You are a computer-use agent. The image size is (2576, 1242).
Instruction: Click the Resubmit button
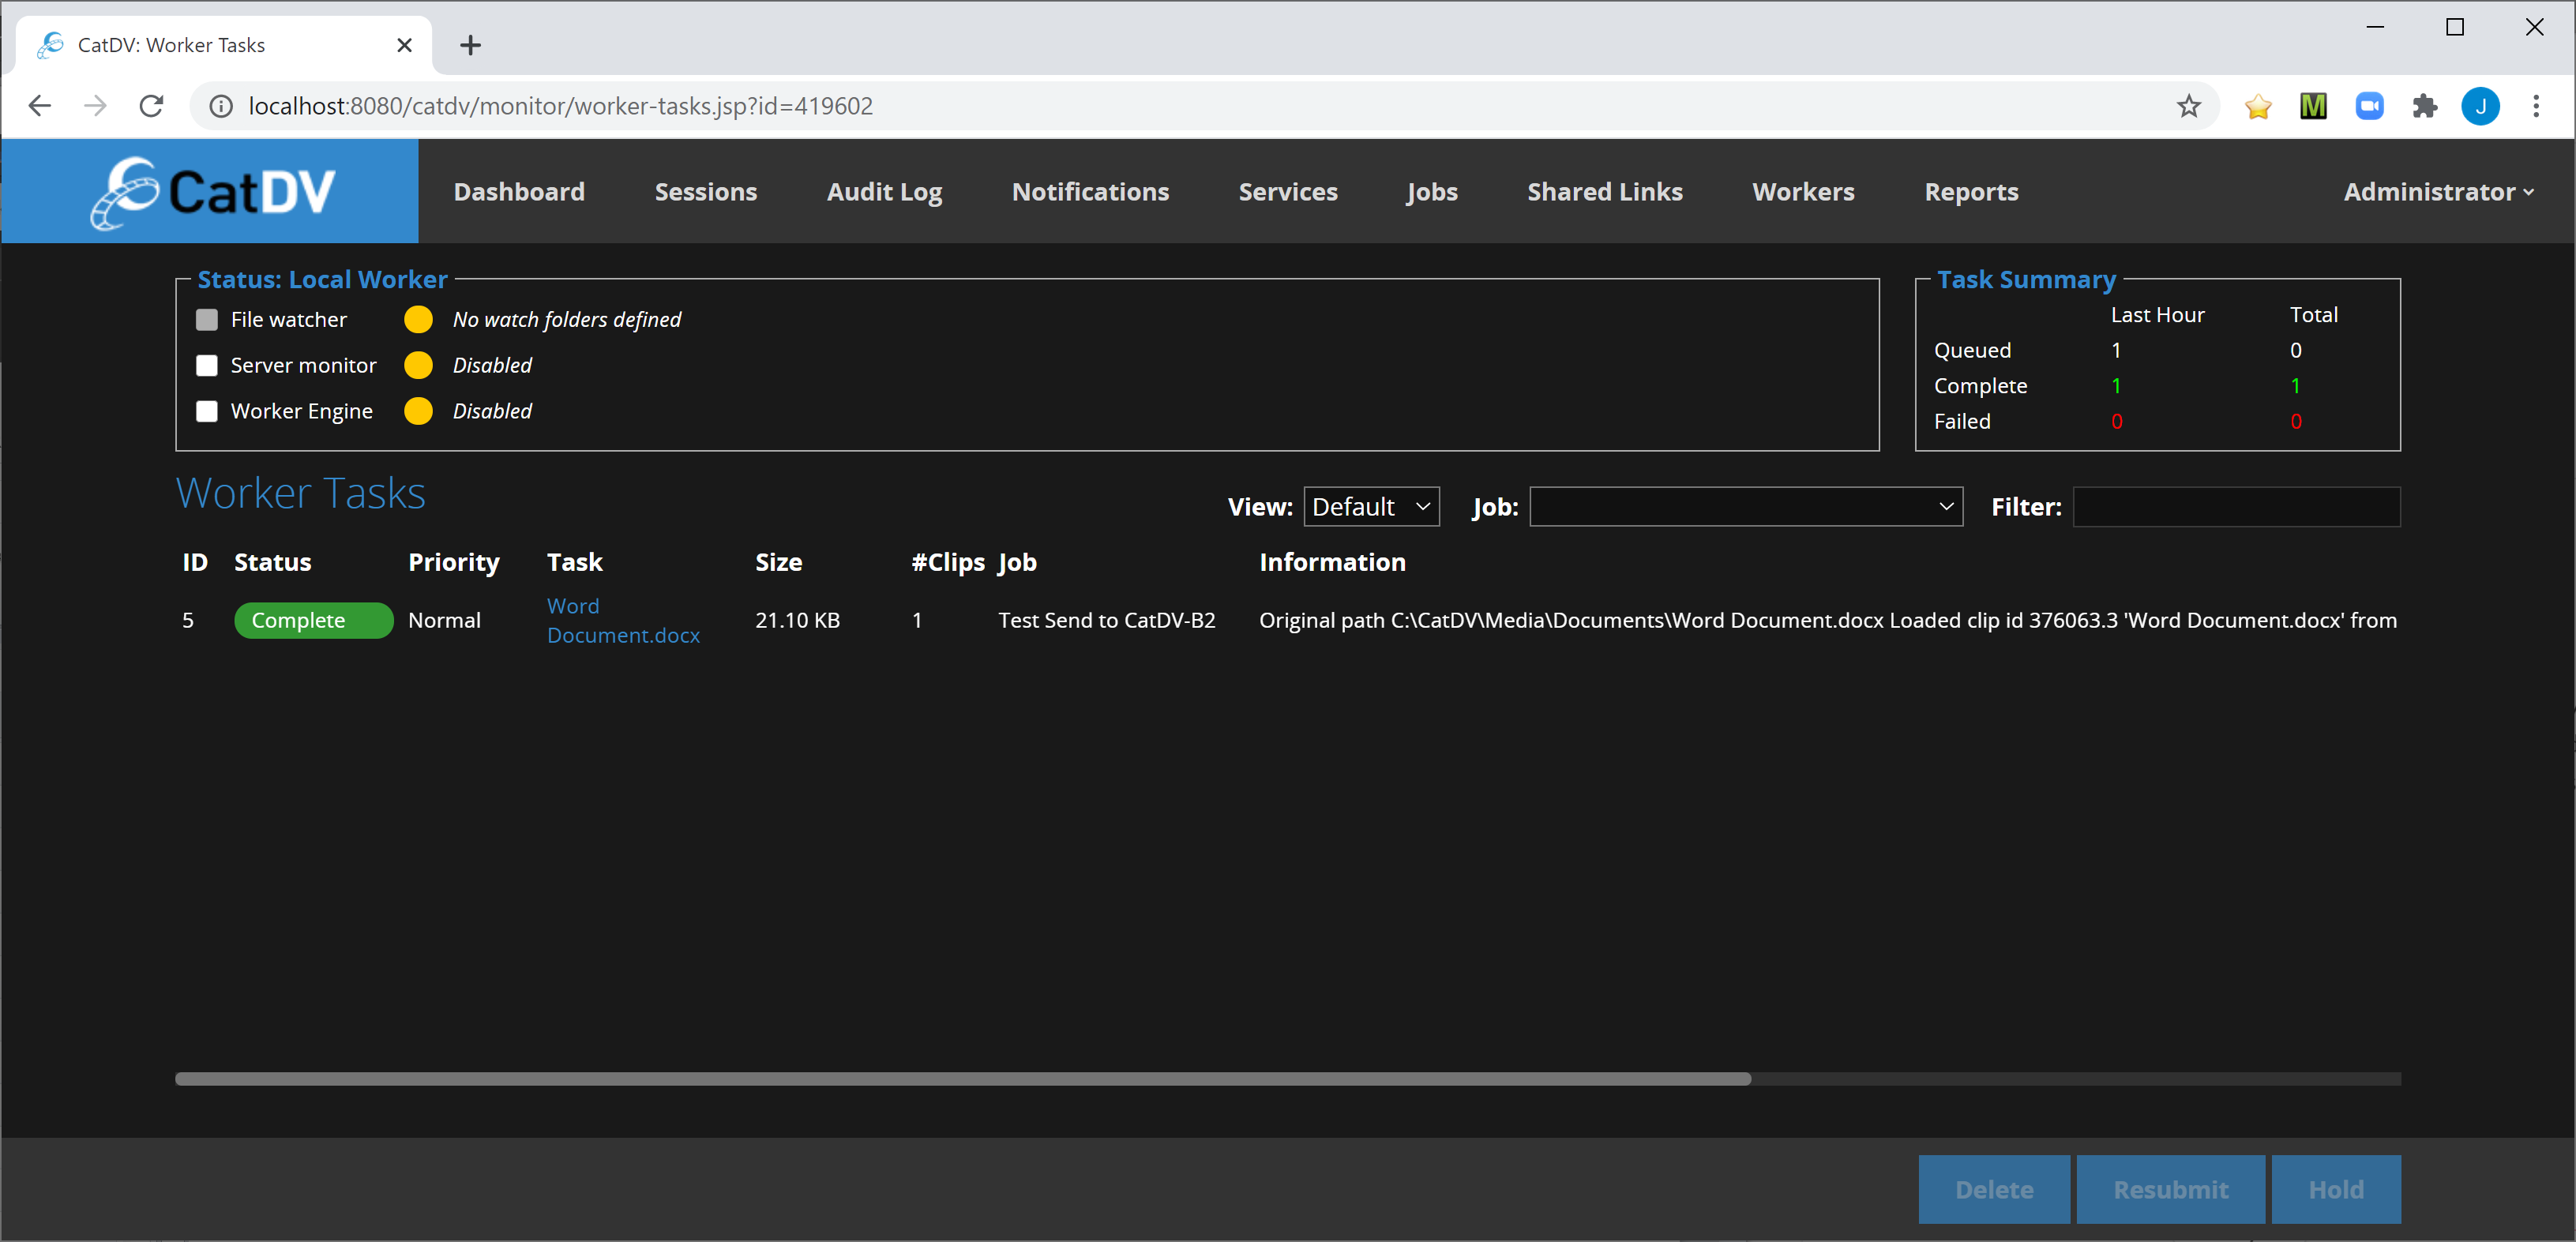[x=2171, y=1189]
